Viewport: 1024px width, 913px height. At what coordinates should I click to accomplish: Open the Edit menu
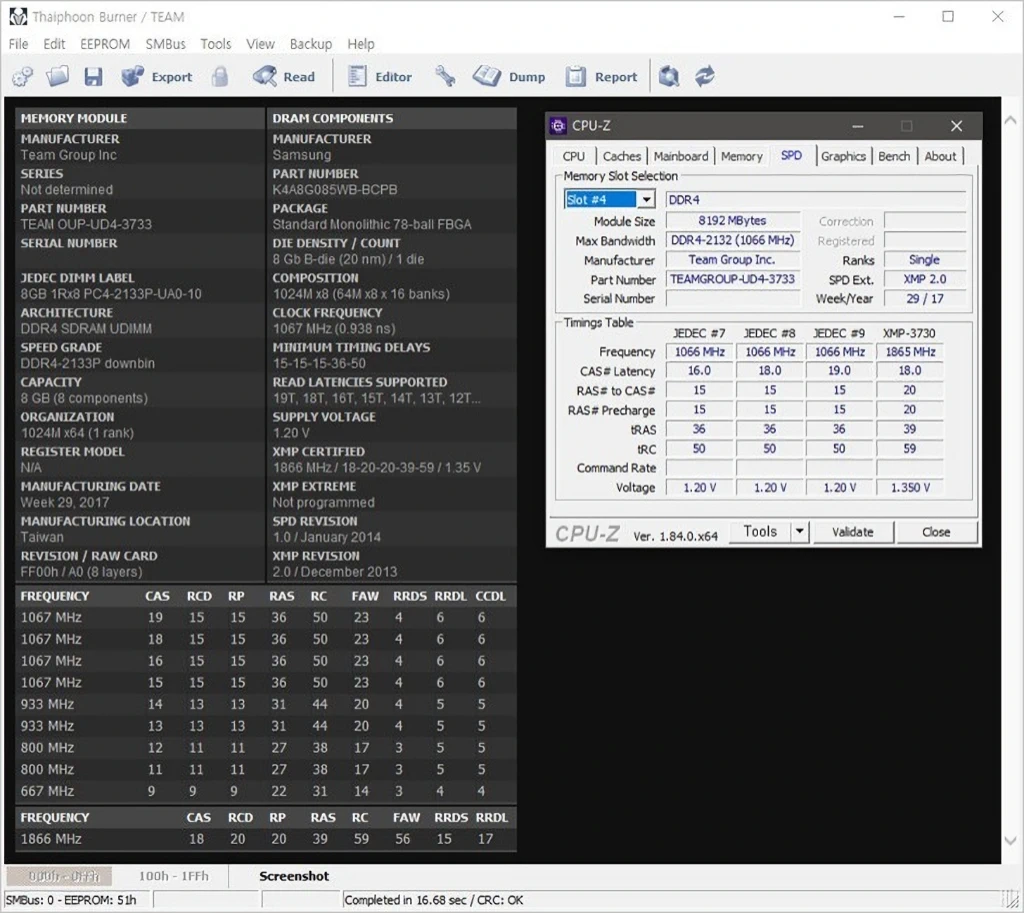pyautogui.click(x=54, y=44)
